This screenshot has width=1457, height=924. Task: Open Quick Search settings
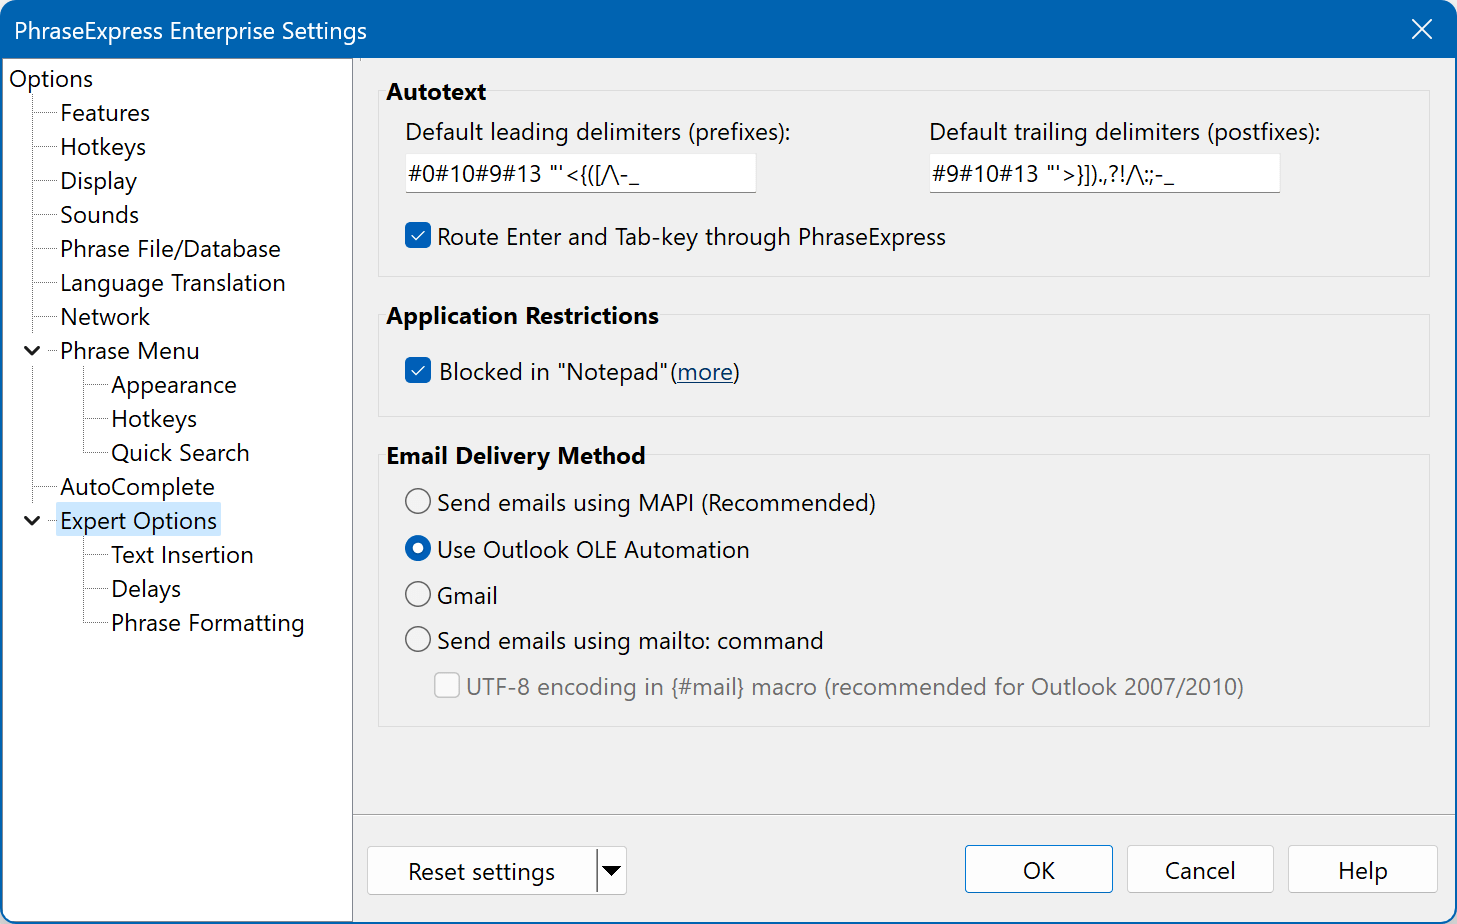tap(180, 453)
